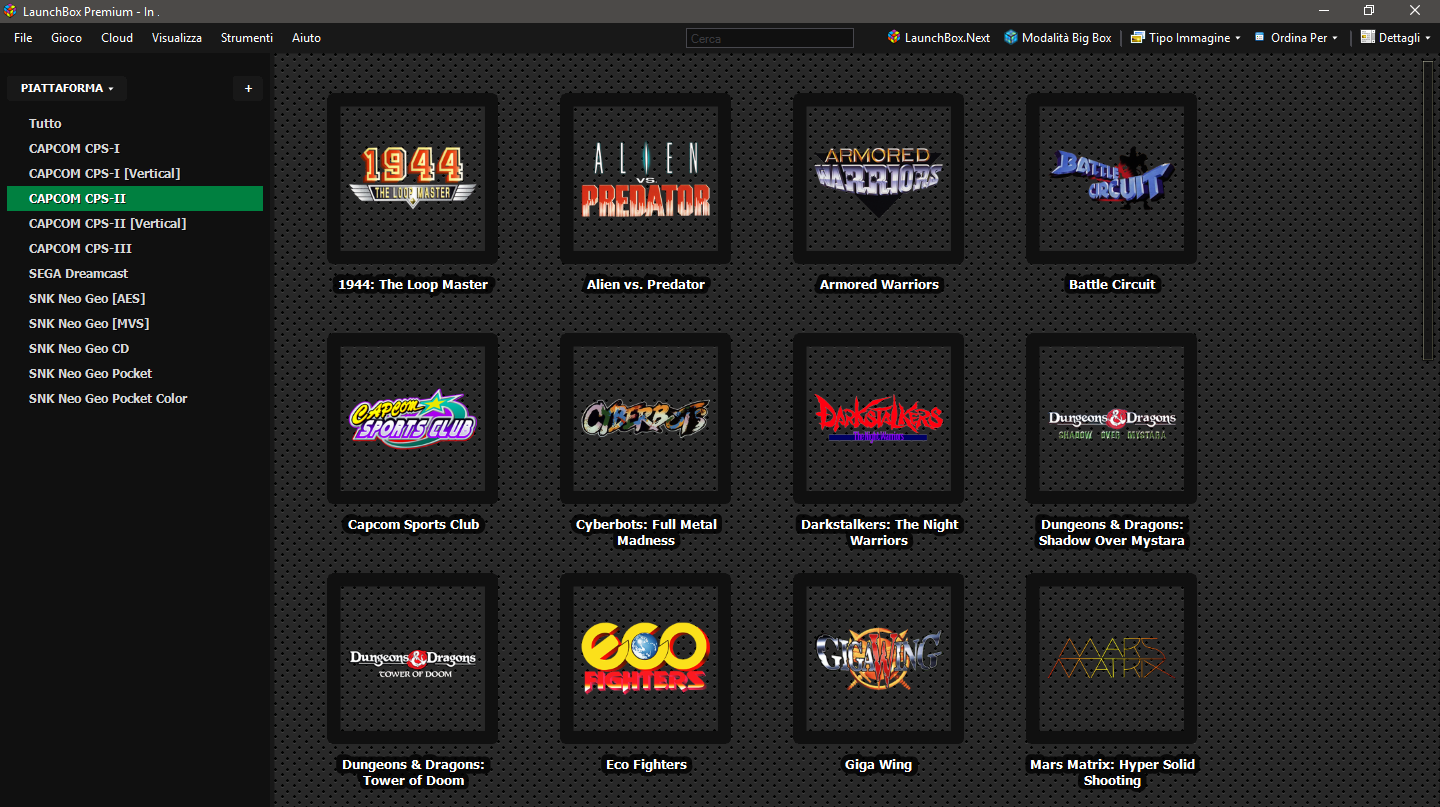Select Tutto in the platform list
The width and height of the screenshot is (1440, 807).
click(135, 123)
